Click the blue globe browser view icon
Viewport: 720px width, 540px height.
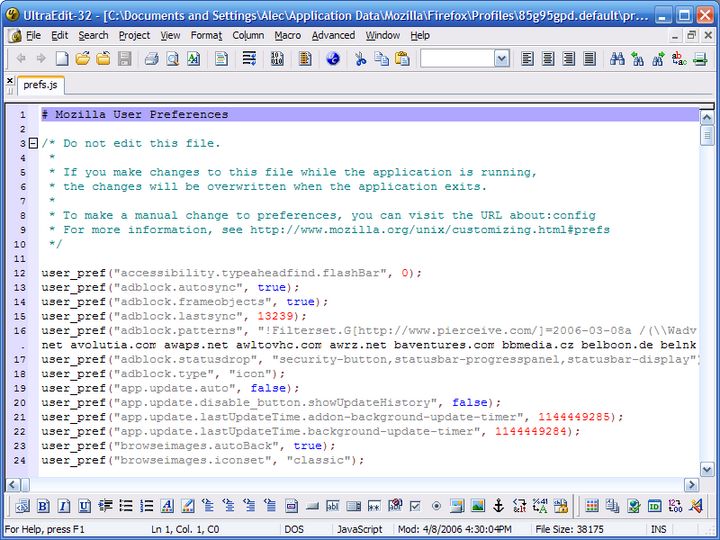pyautogui.click(x=333, y=59)
